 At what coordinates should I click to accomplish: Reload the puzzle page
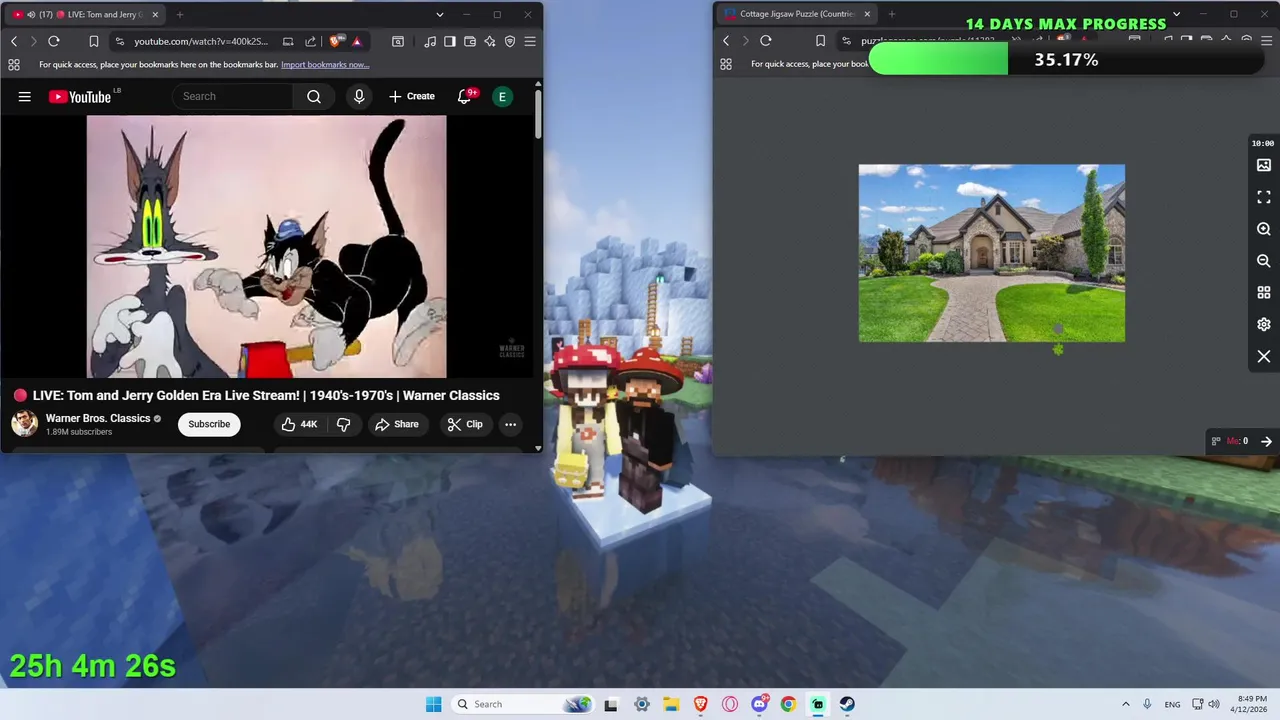[766, 41]
